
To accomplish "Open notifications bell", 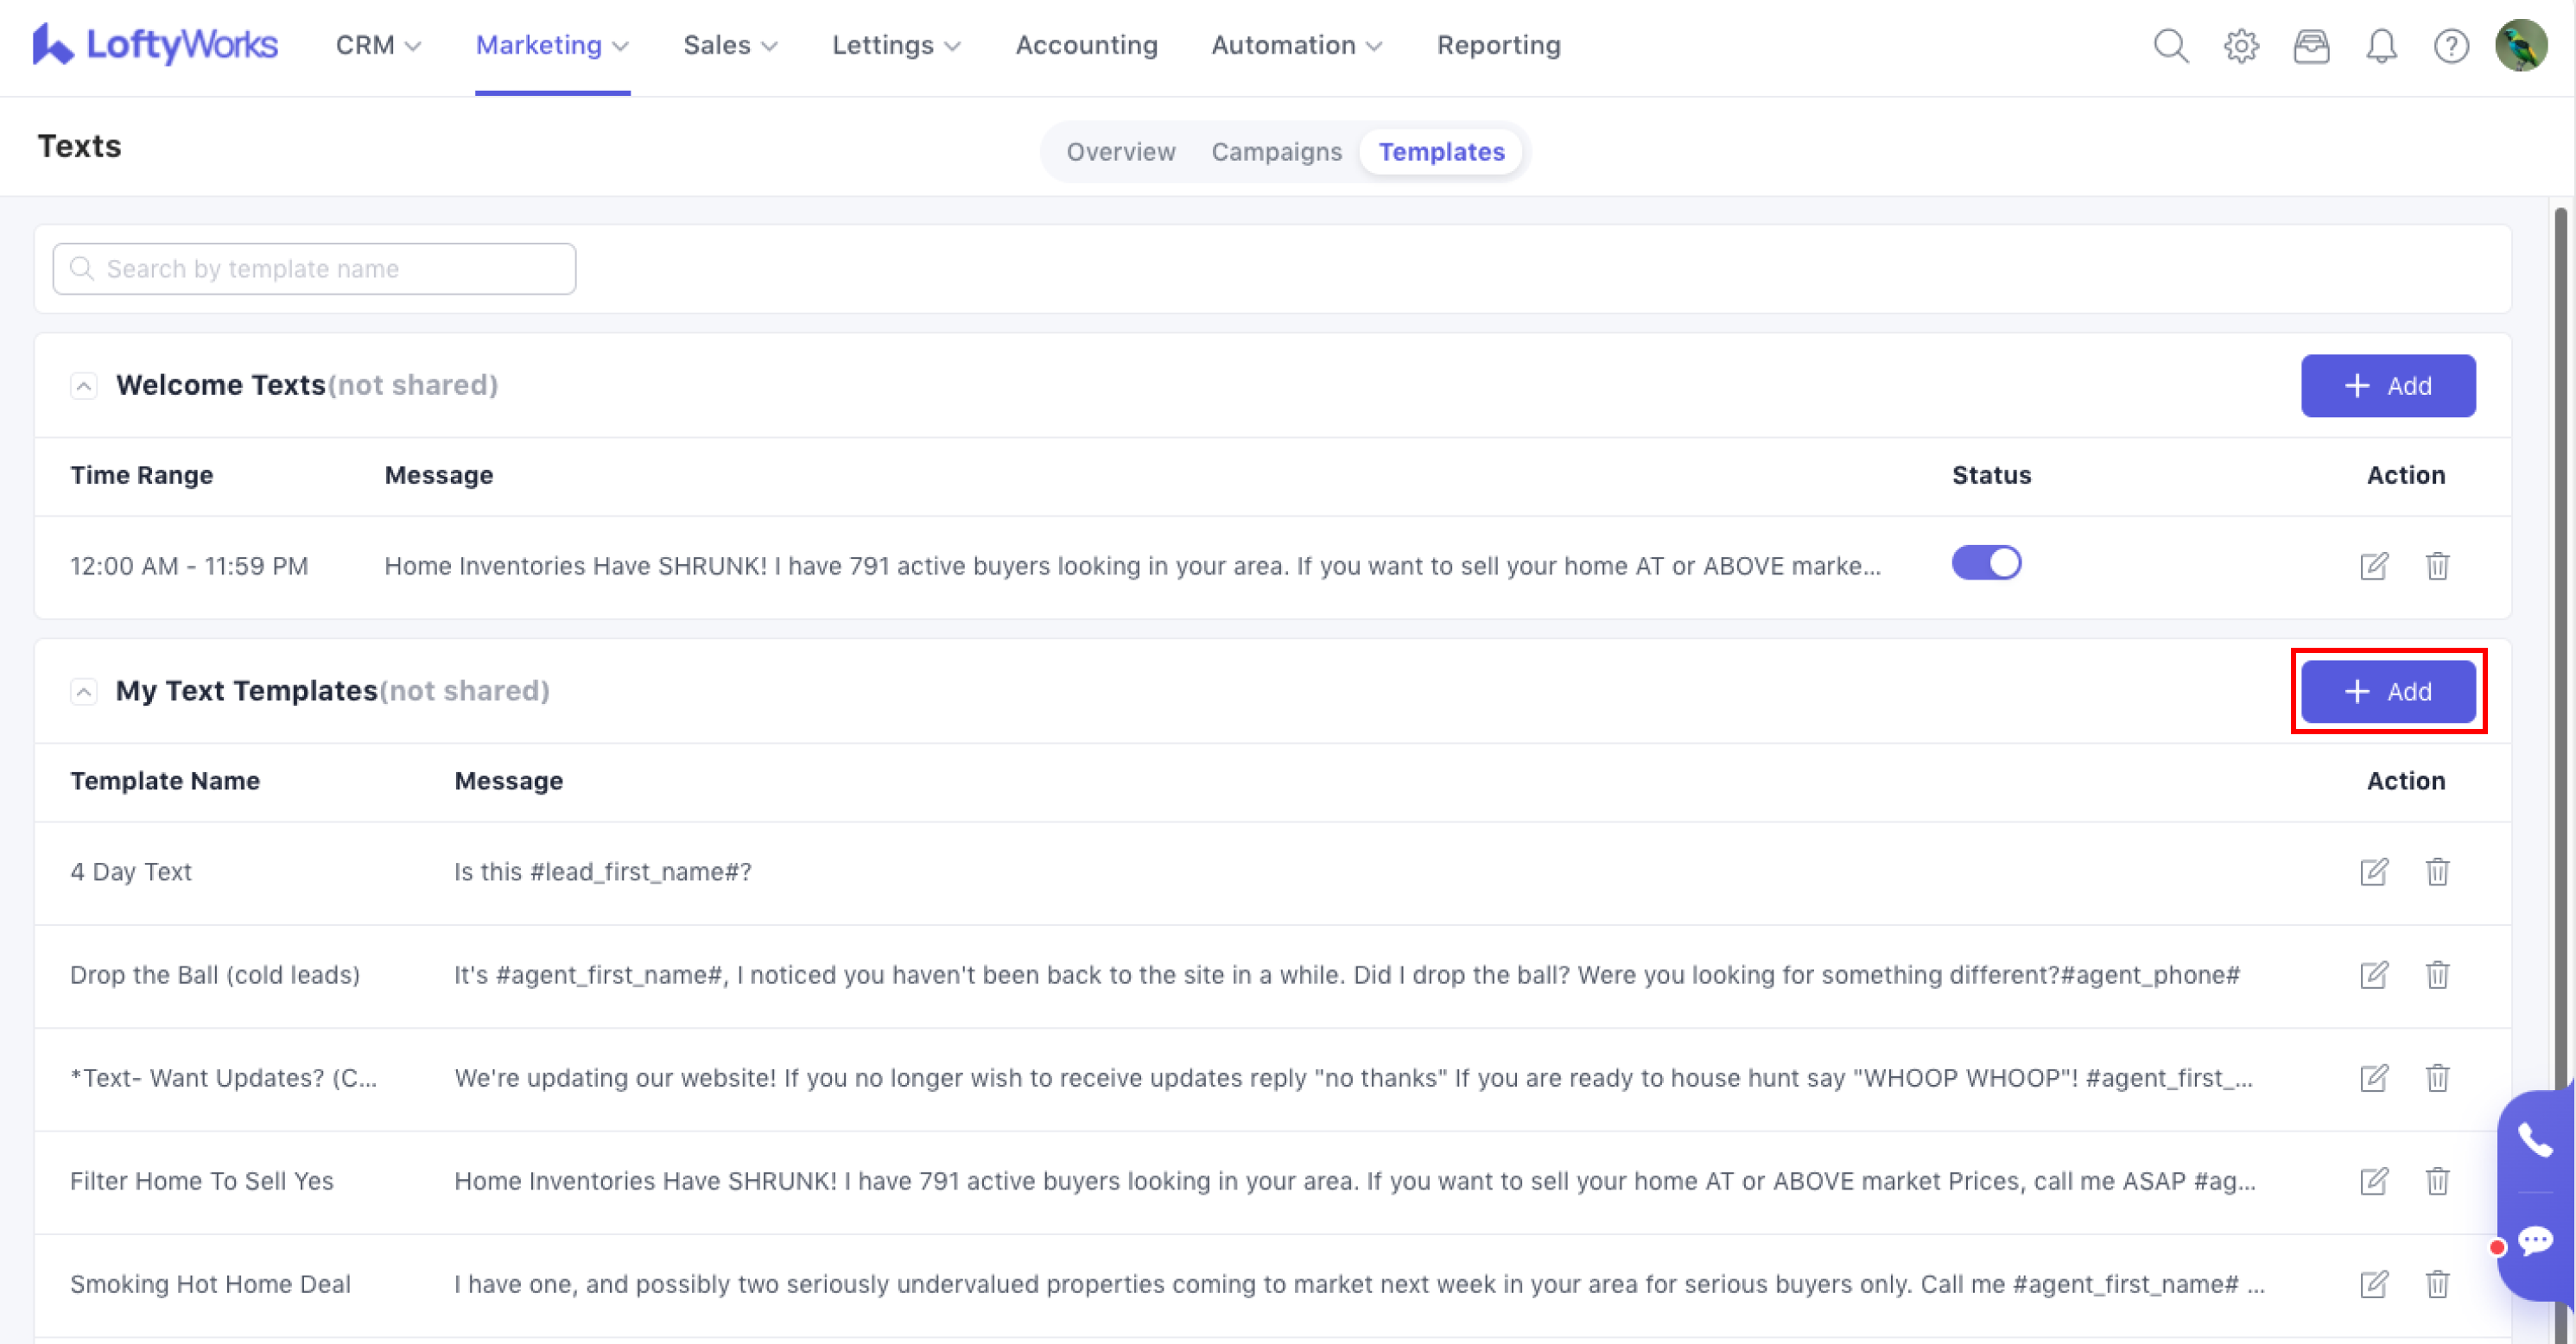I will (x=2381, y=46).
